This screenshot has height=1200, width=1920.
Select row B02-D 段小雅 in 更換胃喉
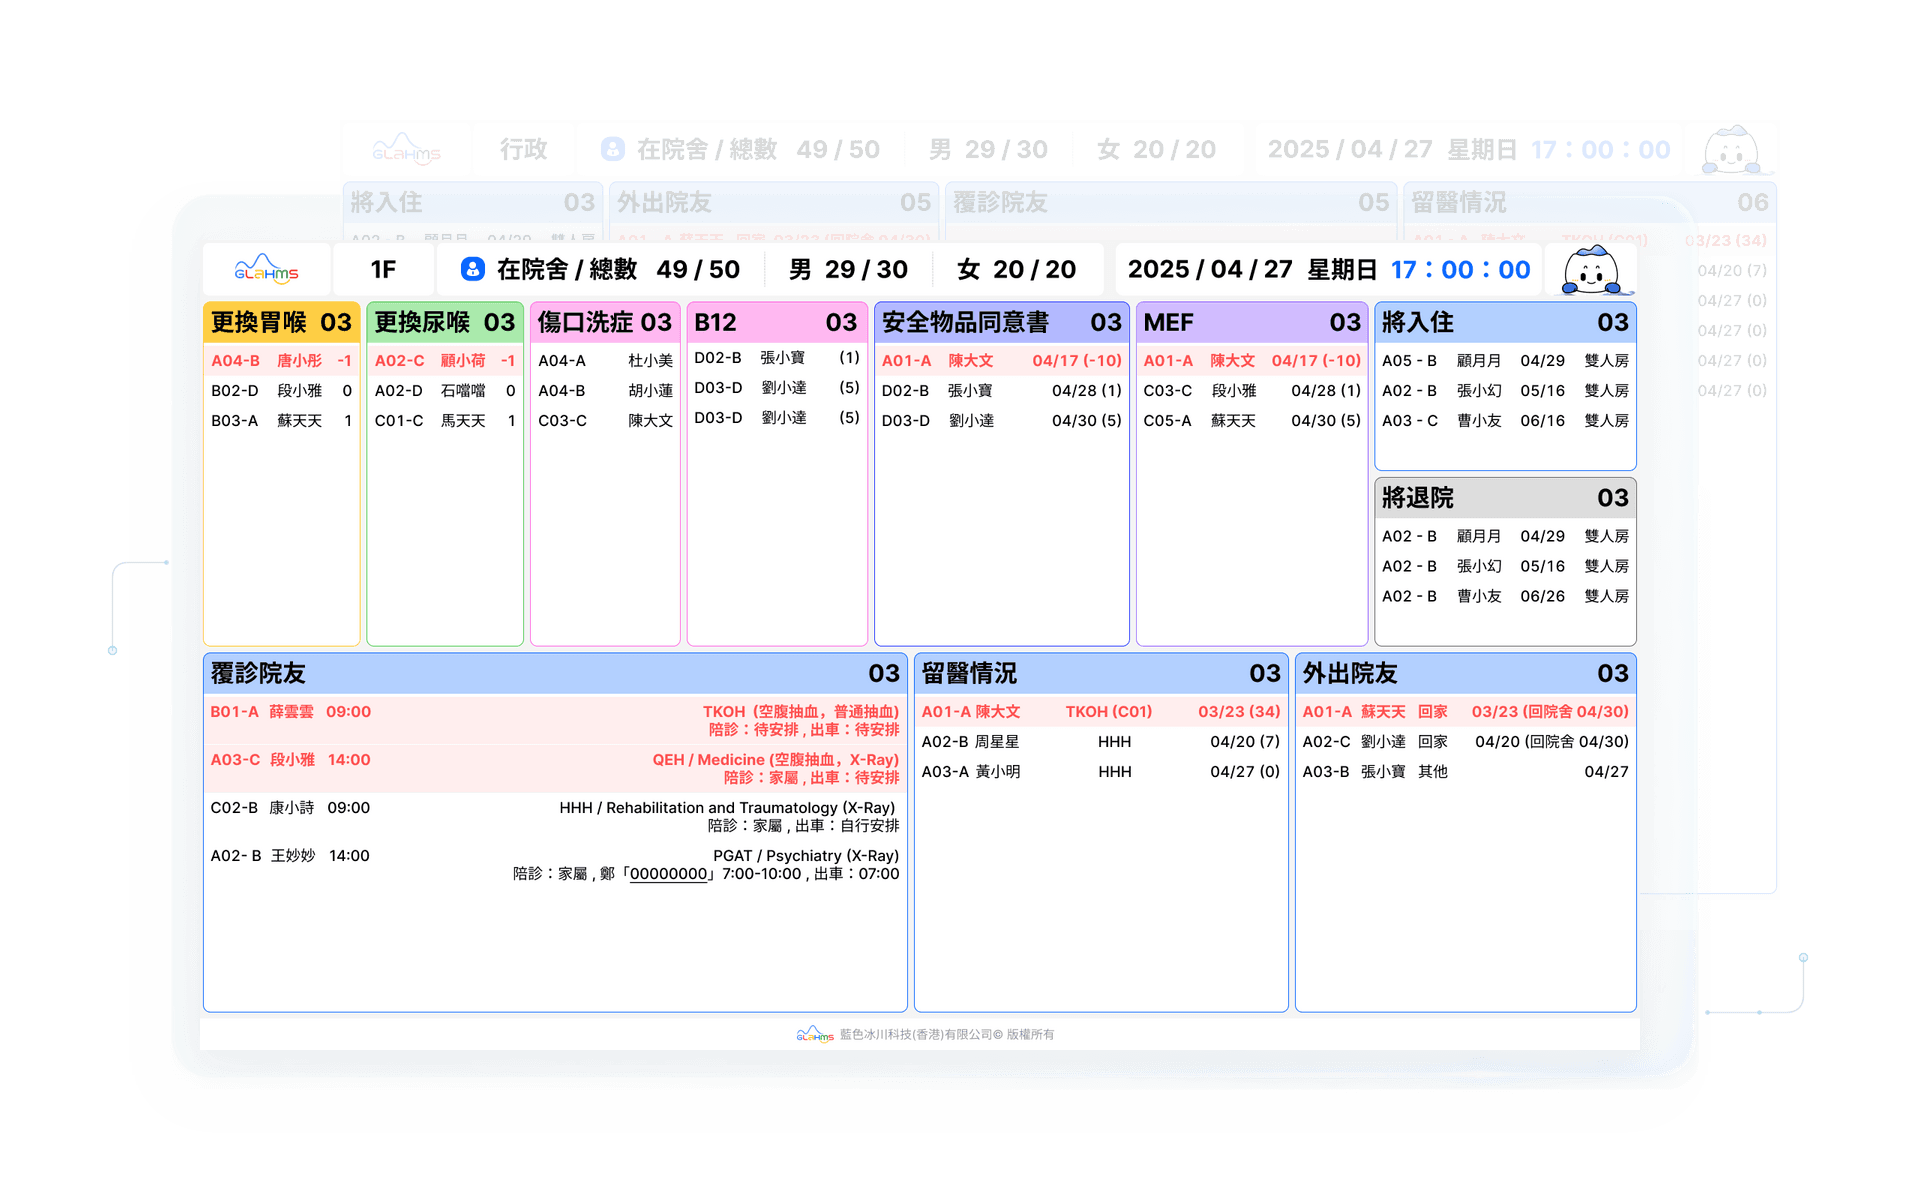click(281, 391)
